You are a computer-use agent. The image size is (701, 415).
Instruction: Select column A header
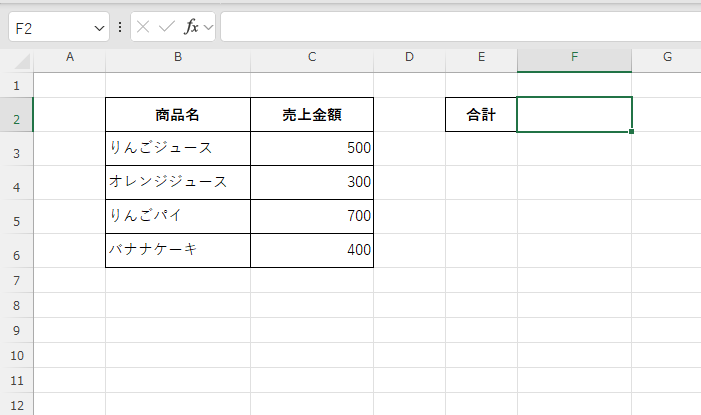[70, 60]
